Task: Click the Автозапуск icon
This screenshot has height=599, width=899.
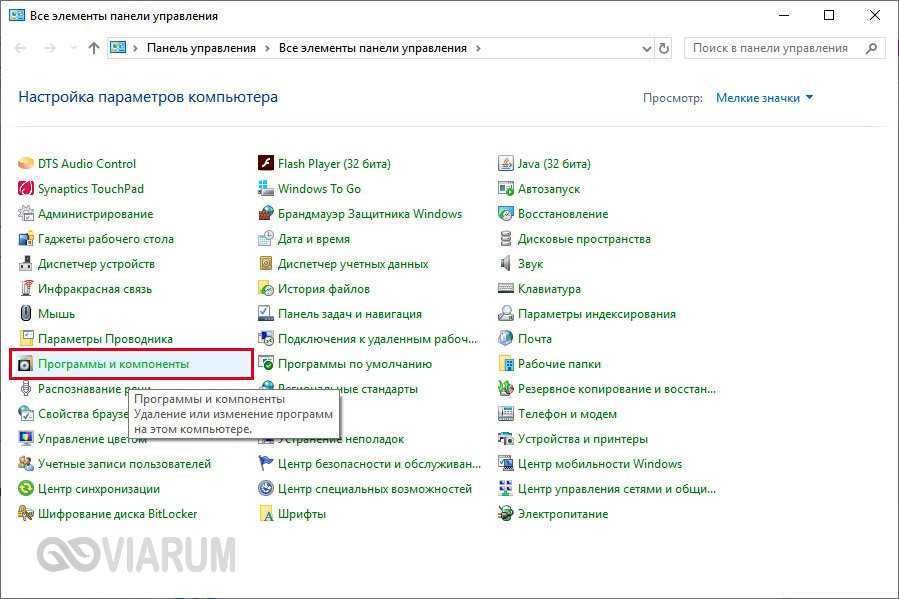Action: tap(506, 189)
